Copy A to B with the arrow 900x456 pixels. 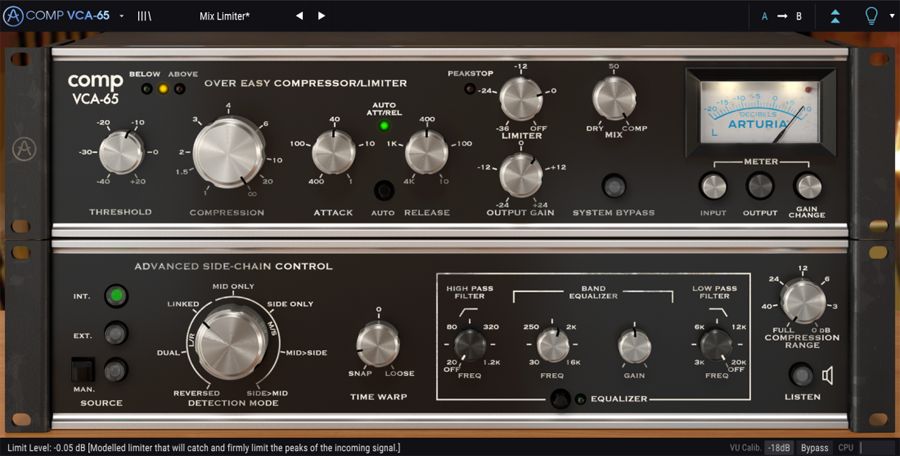pos(782,17)
